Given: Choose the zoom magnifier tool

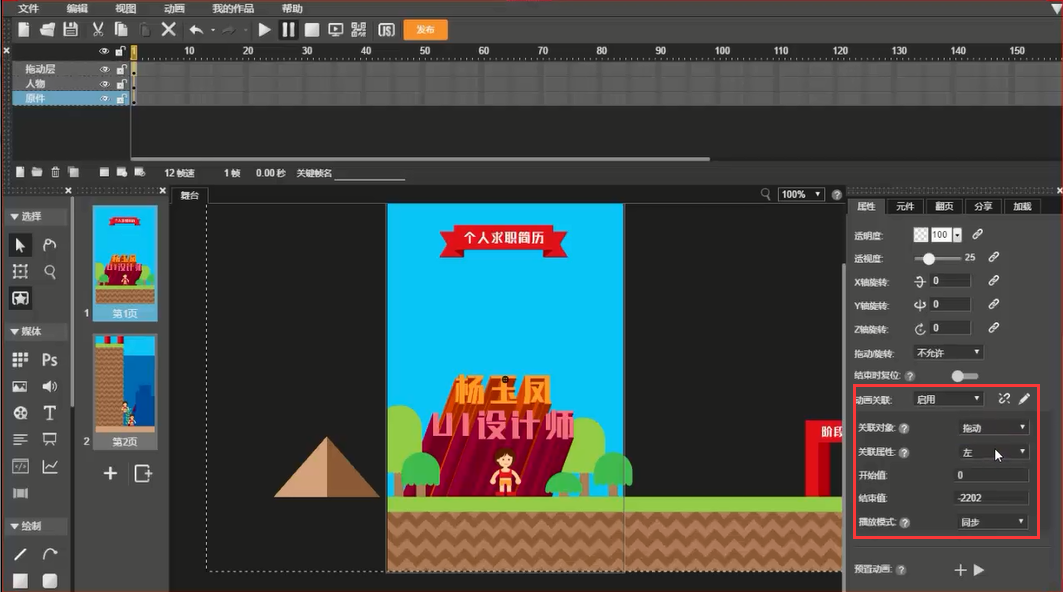Looking at the screenshot, I should (49, 272).
